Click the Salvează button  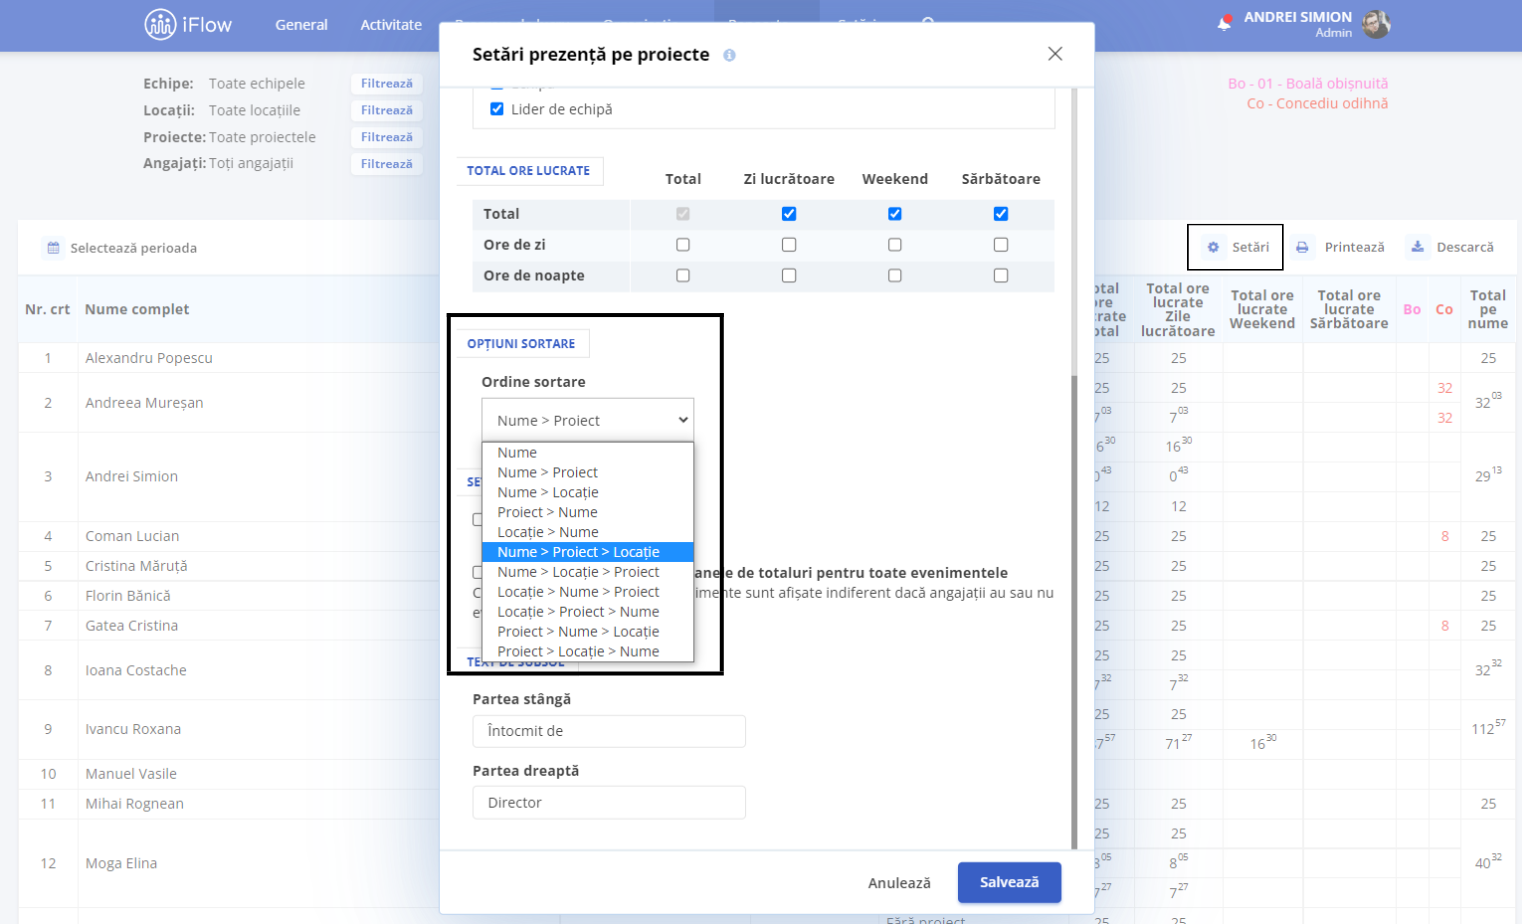click(1009, 882)
